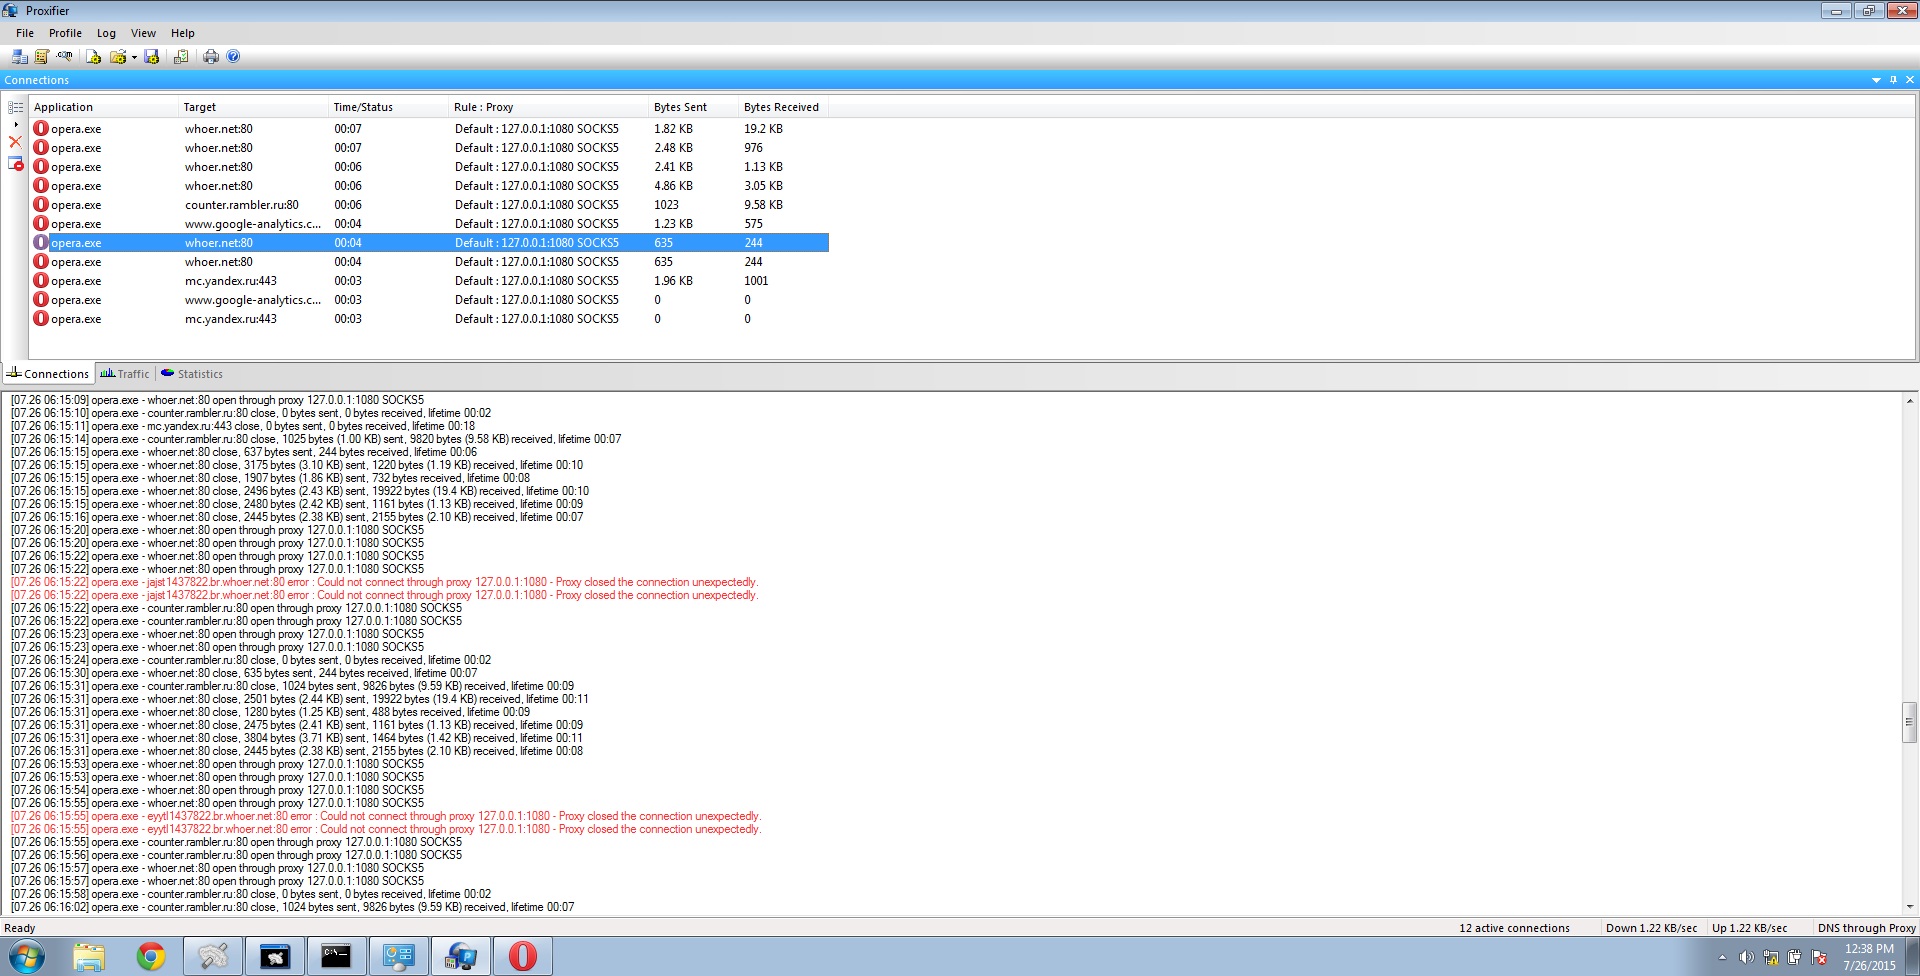Sort by the Bytes Received column header
This screenshot has width=1920, height=976.
(784, 107)
